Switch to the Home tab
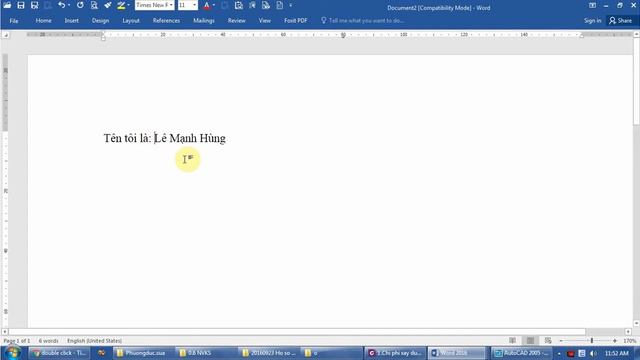This screenshot has height=360, width=640. click(x=43, y=20)
